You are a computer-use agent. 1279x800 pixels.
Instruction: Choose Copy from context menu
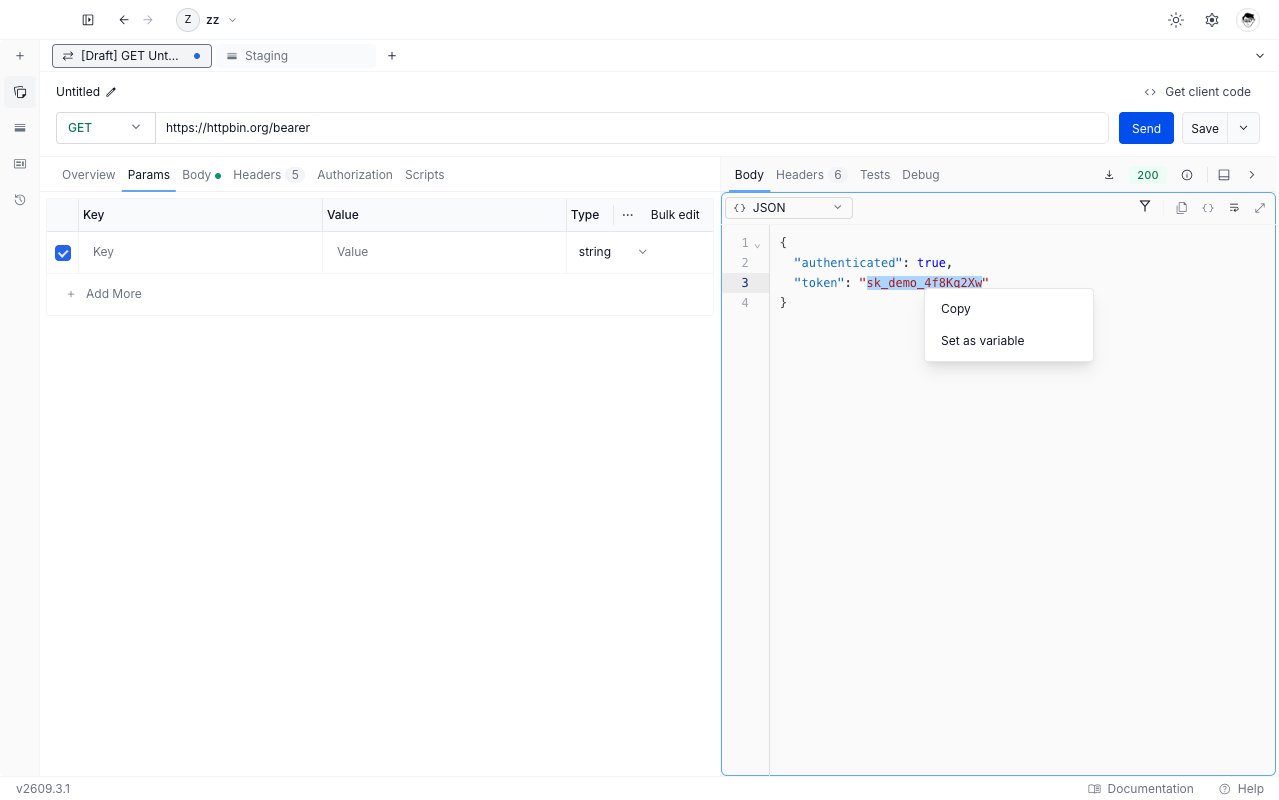(1008, 309)
